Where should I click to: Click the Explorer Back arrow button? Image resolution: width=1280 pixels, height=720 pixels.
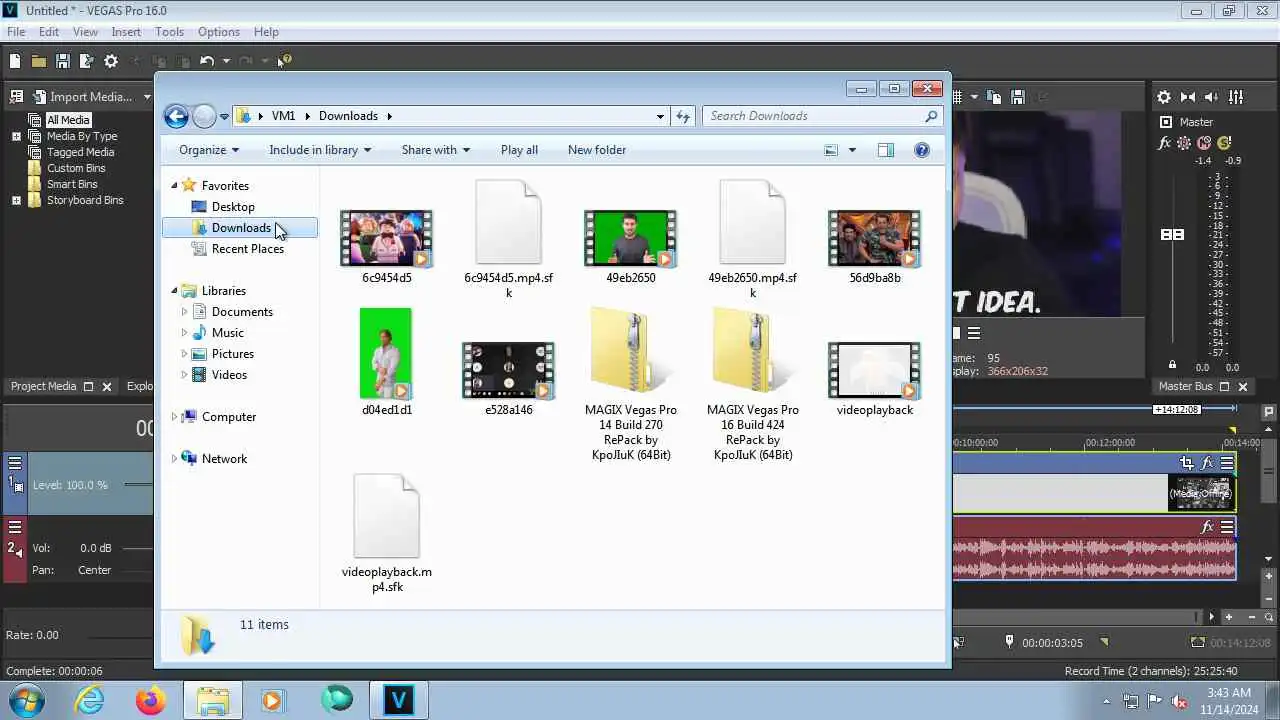tap(176, 116)
